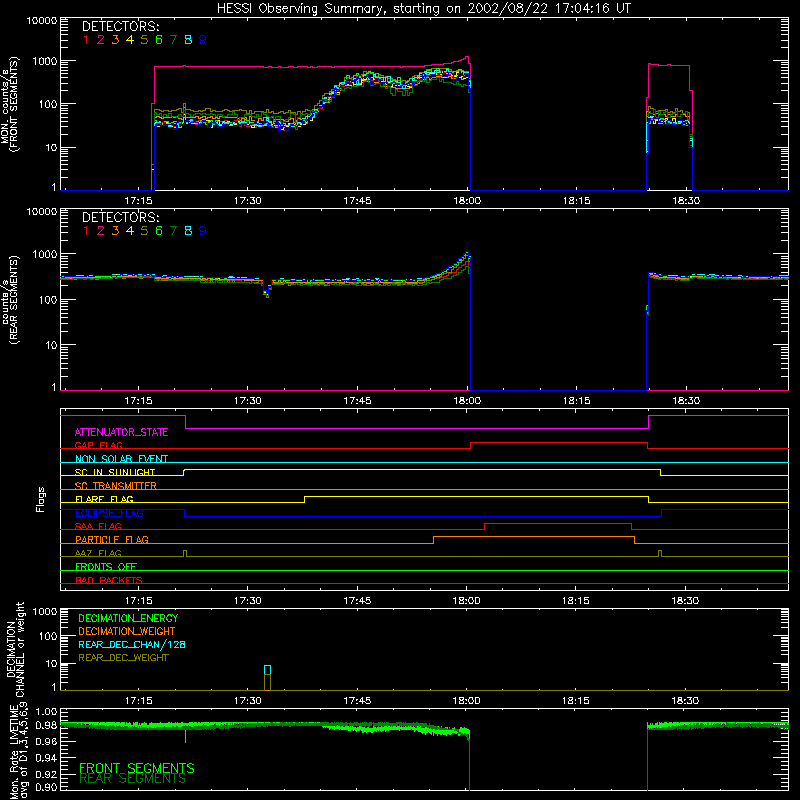The width and height of the screenshot is (800, 800).
Task: Select detector 7 in front segments legend
Action: (173, 40)
